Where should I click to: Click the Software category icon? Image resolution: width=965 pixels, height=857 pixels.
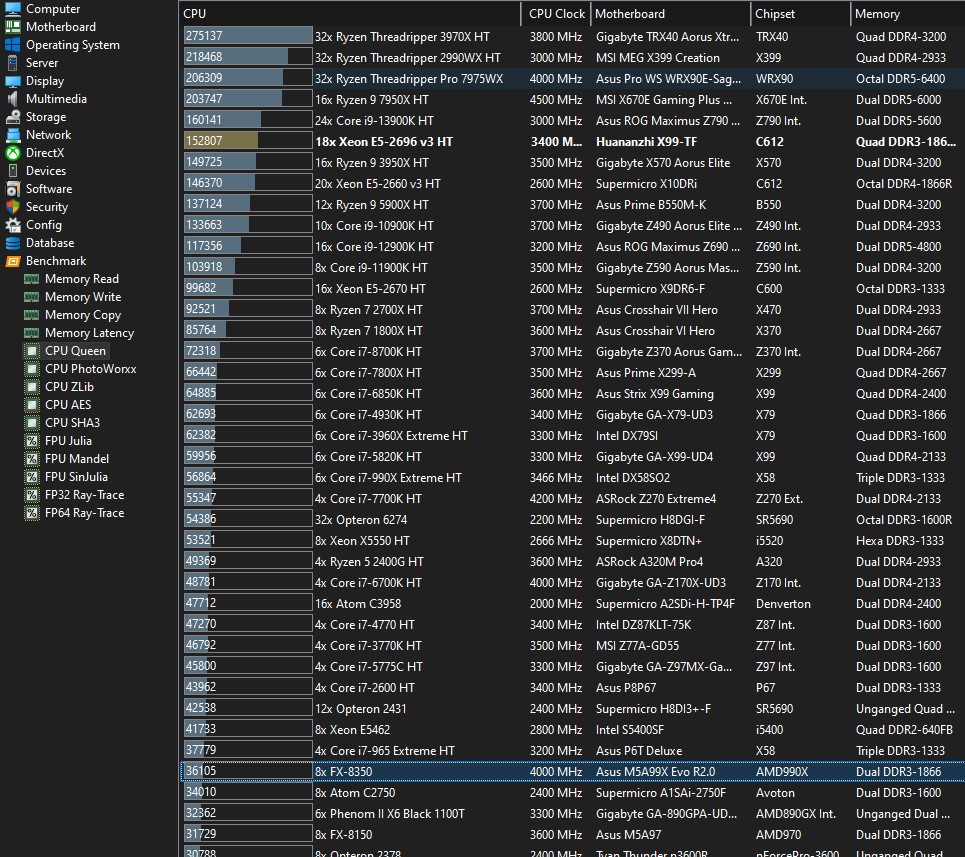pyautogui.click(x=13, y=189)
